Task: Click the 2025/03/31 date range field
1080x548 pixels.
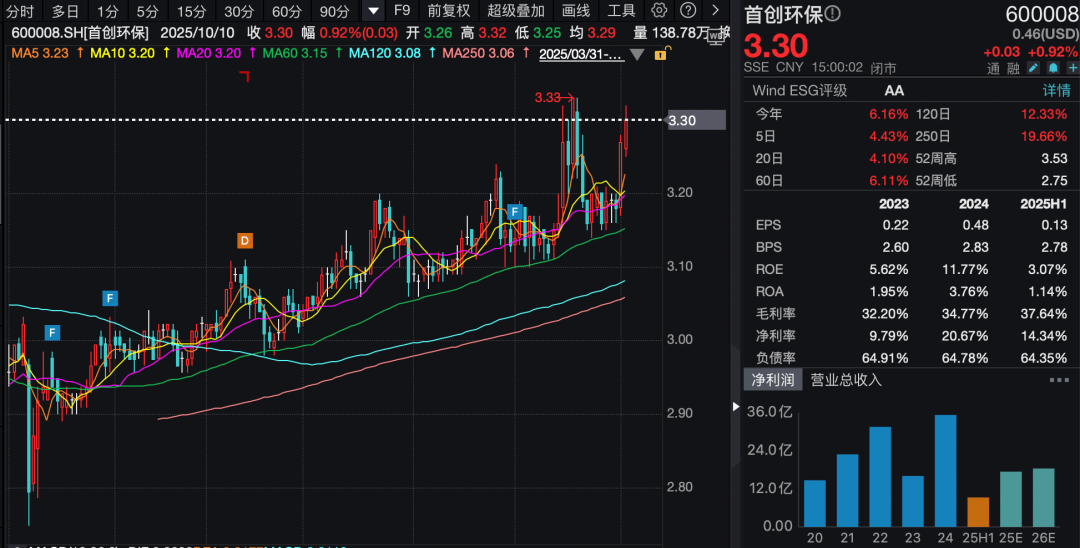Action: click(x=580, y=54)
